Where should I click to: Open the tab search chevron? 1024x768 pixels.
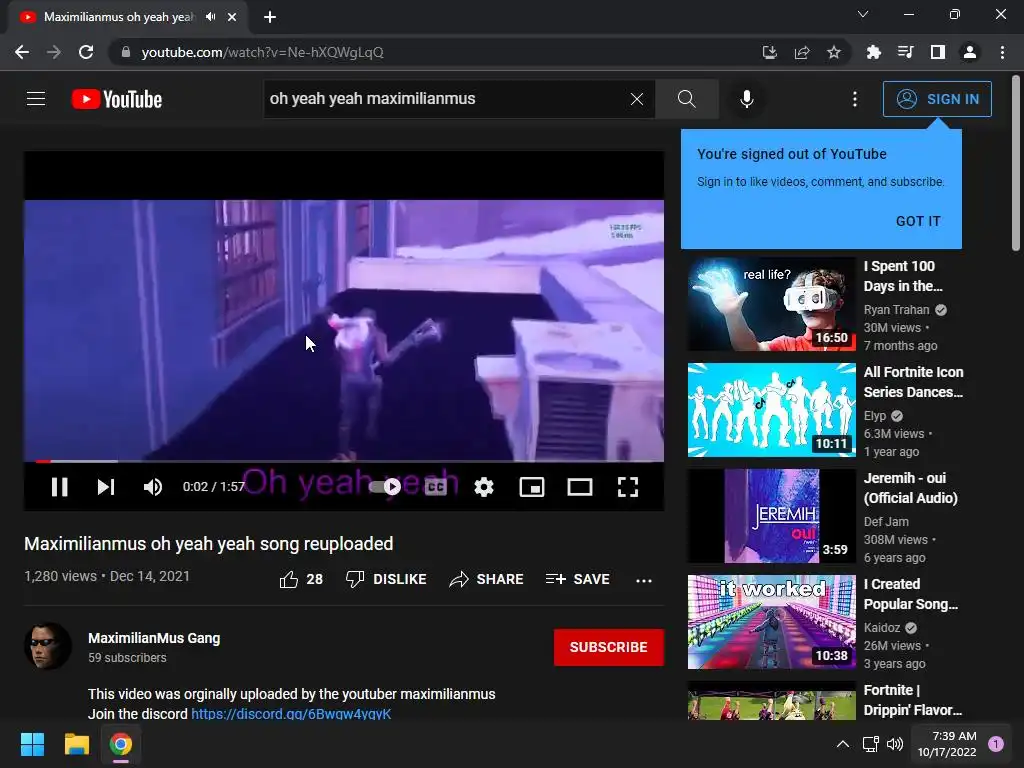(x=863, y=14)
